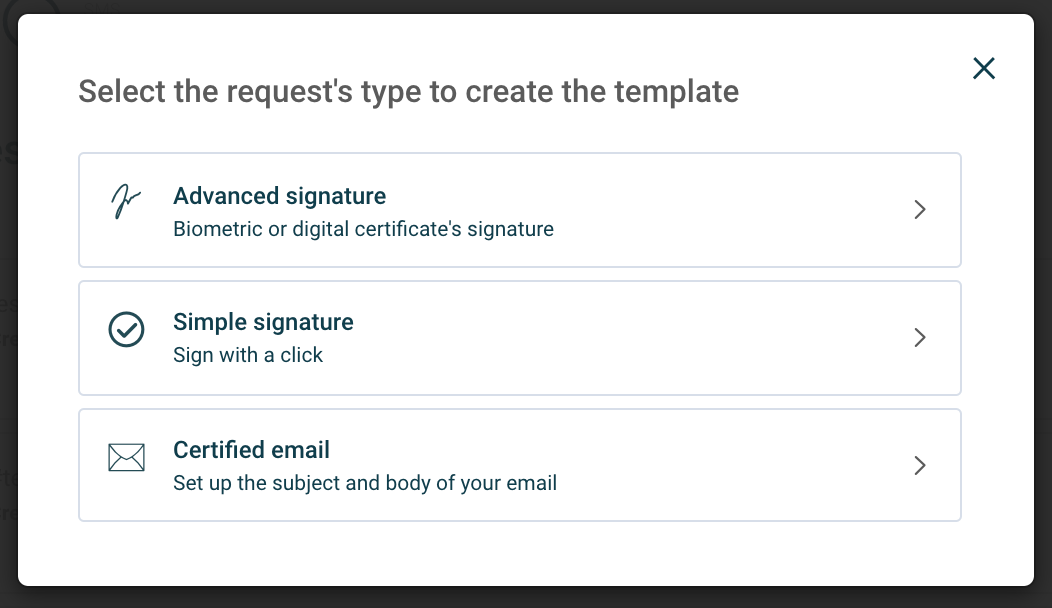Choose the Certified email request type card

[x=520, y=465]
